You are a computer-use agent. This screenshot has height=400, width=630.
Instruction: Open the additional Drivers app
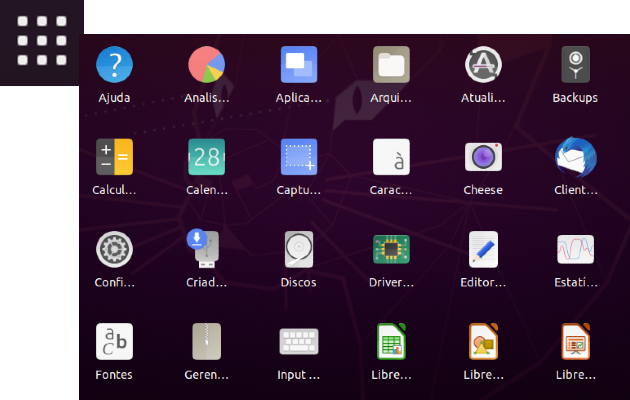391,249
